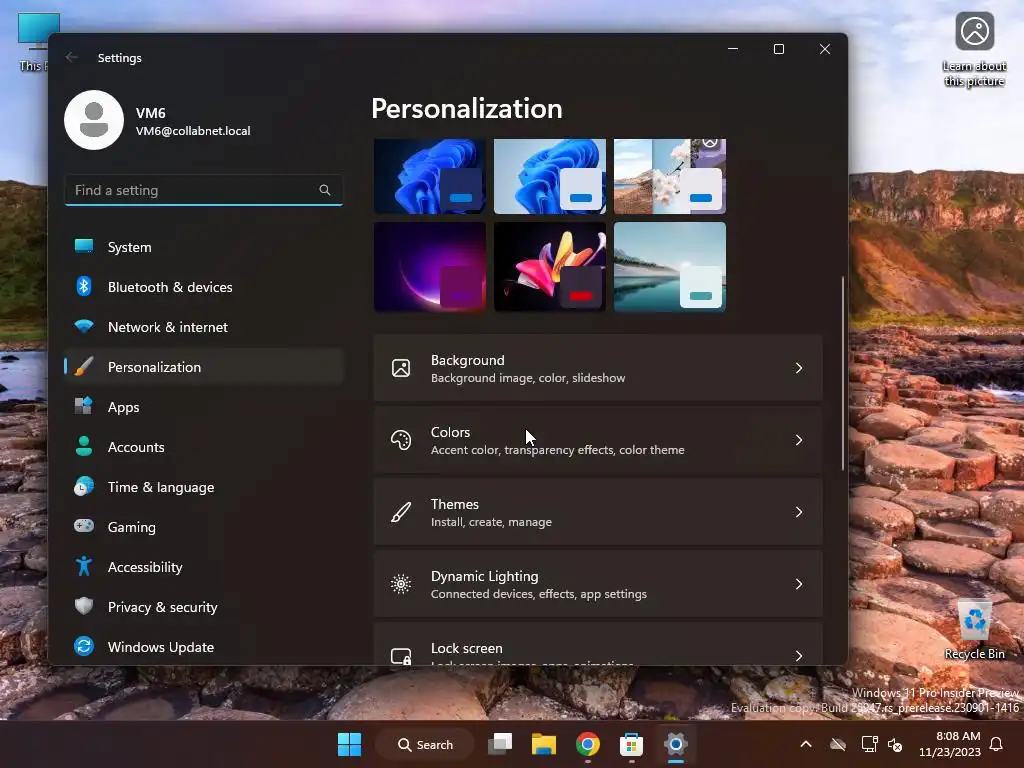The image size is (1024, 768).
Task: Open the Accounts settings category
Action: tap(204, 447)
